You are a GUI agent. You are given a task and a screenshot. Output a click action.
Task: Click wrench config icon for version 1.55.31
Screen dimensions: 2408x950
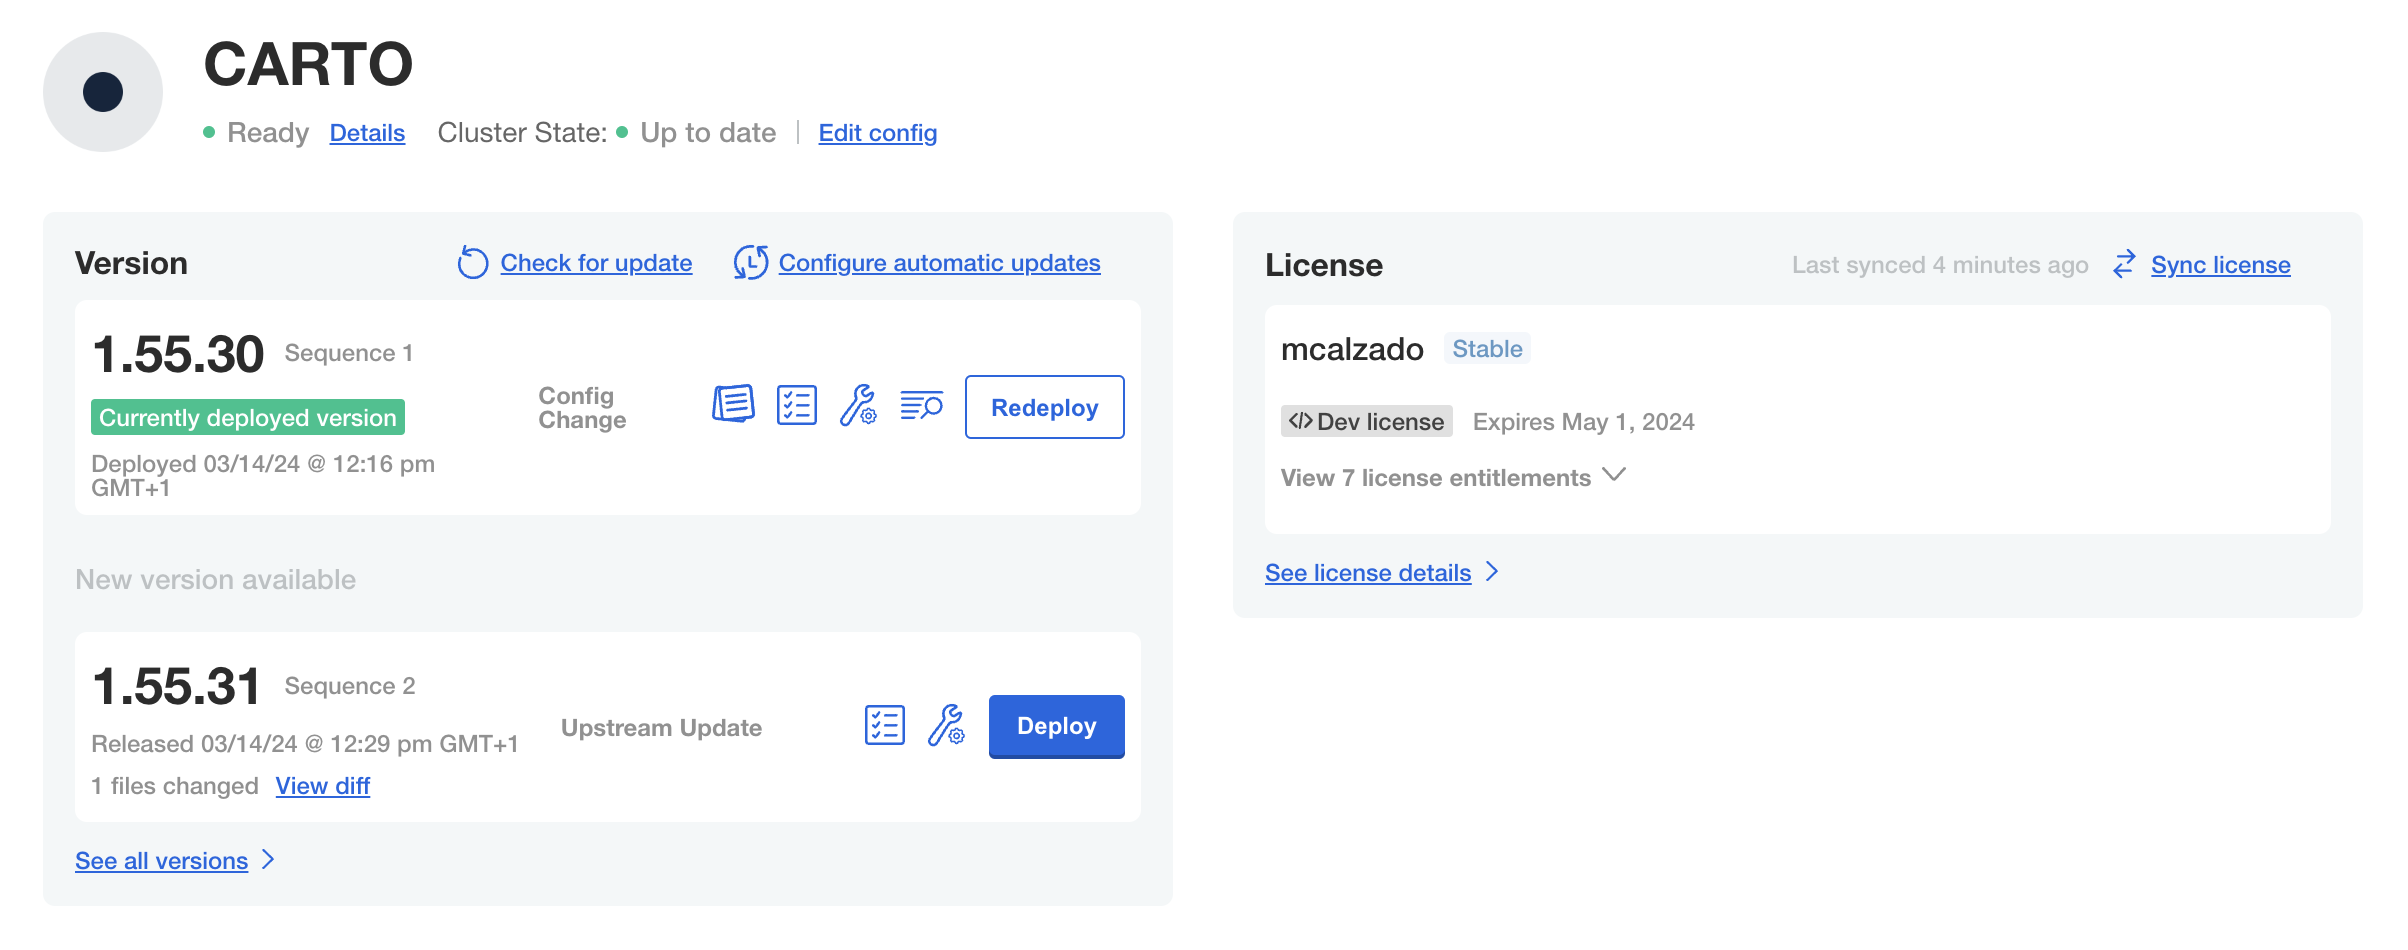pyautogui.click(x=946, y=725)
